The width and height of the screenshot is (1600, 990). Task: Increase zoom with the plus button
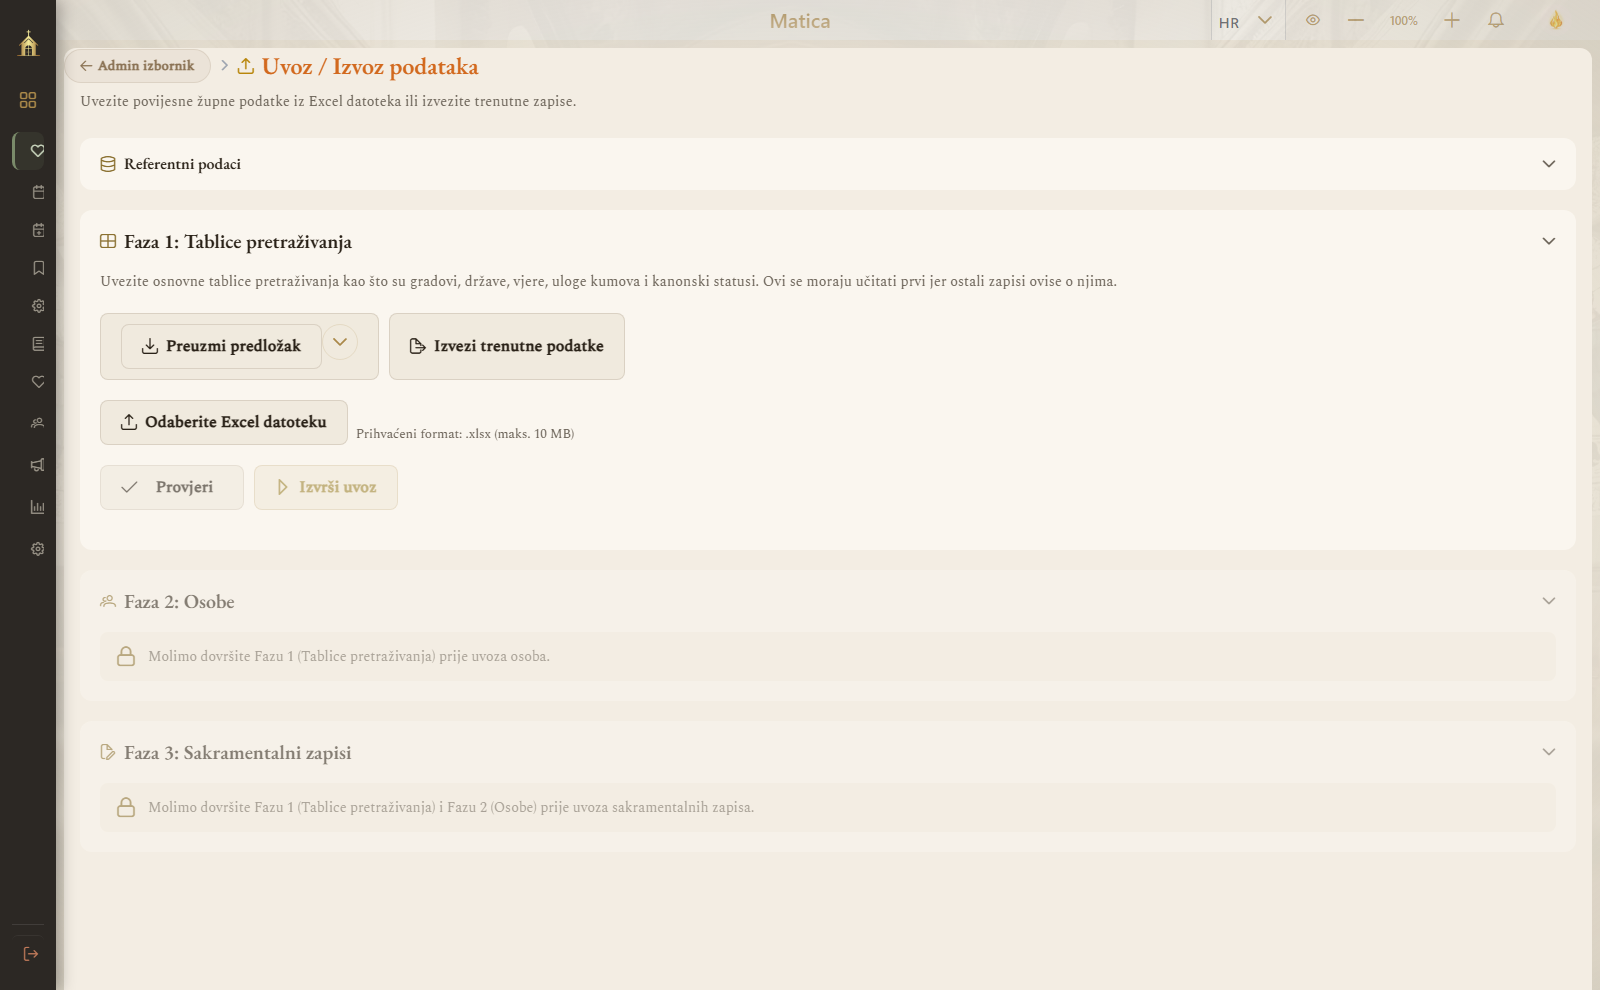[x=1452, y=20]
